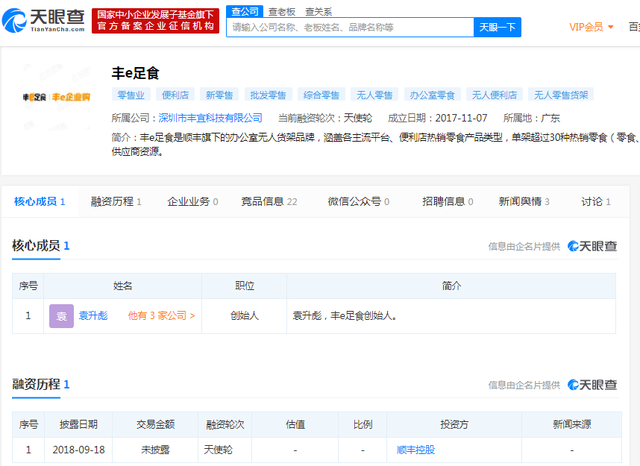Click the 顺丰控股 investor link
The width and height of the screenshot is (640, 466).
[x=416, y=450]
